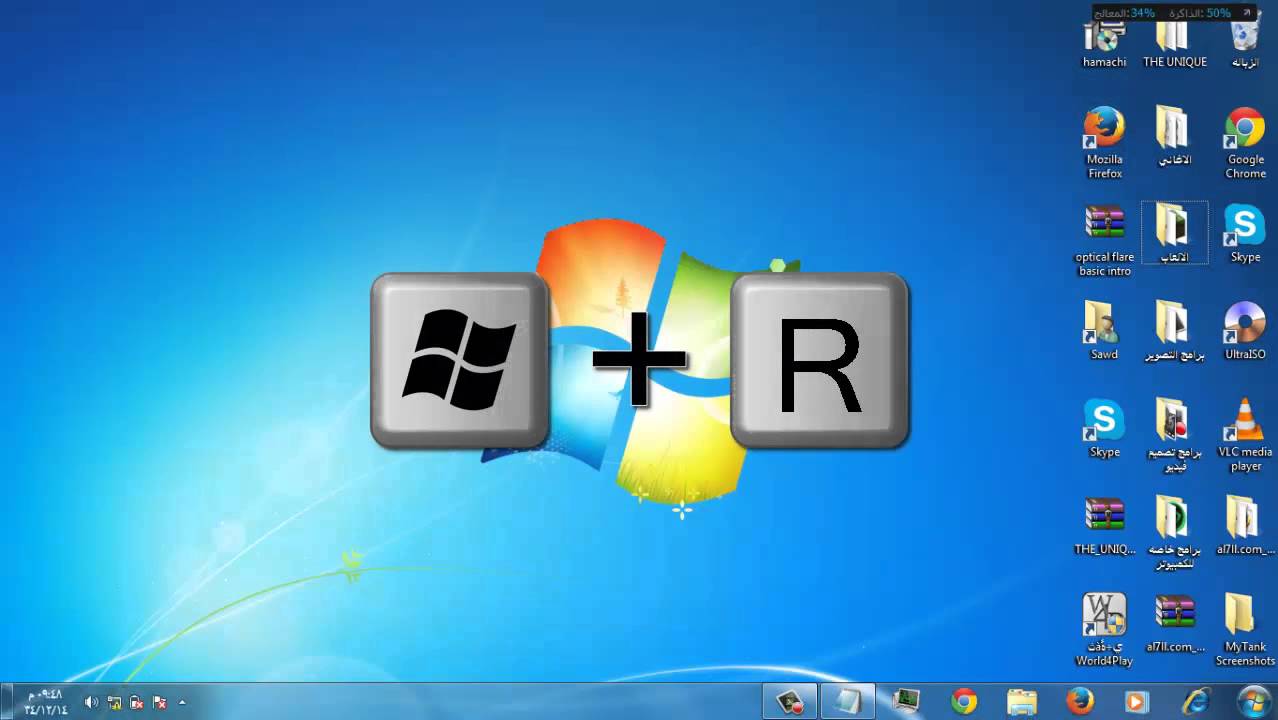Open volume speaker tray icon
The image size is (1278, 720).
coord(91,703)
